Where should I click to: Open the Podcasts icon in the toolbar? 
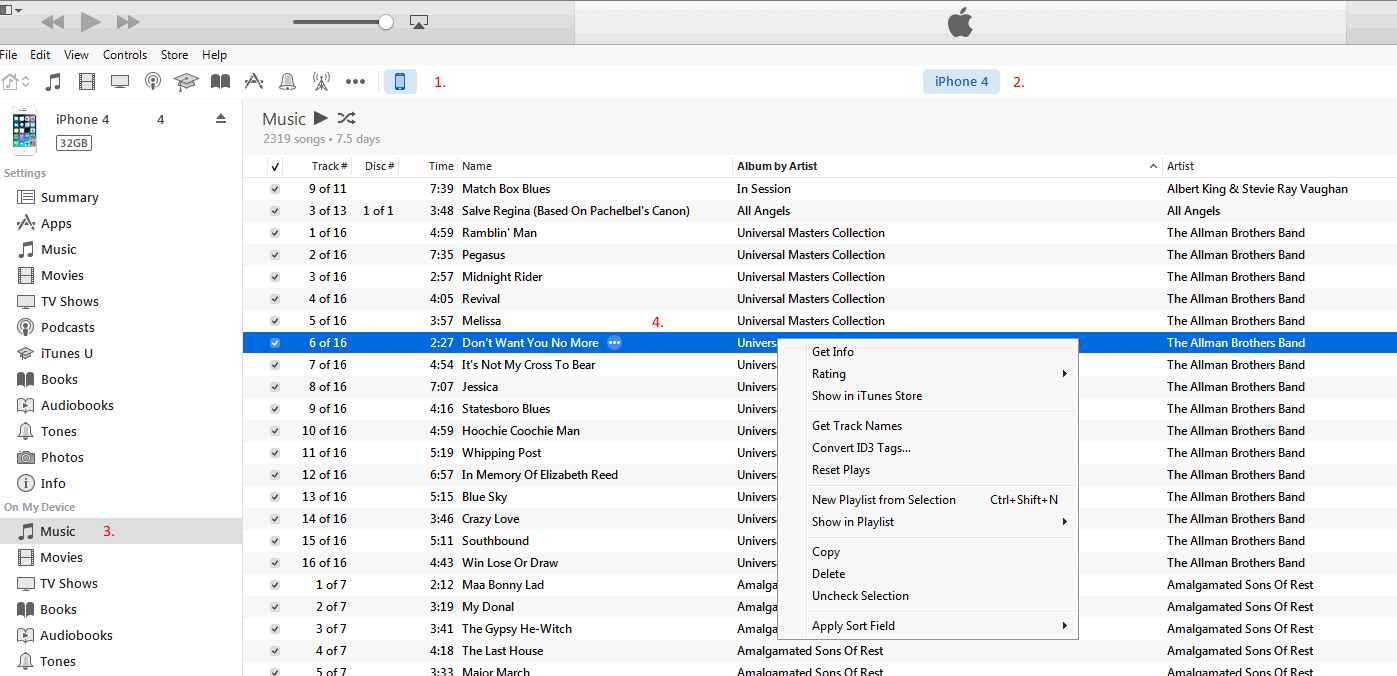click(x=153, y=82)
